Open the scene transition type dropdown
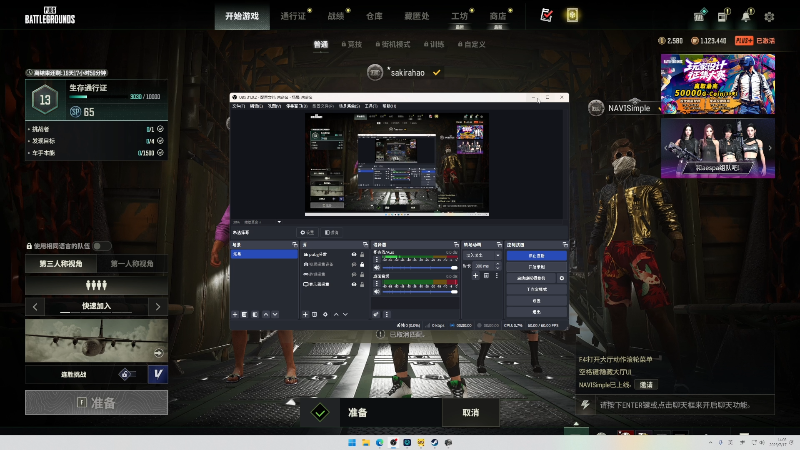This screenshot has width=800, height=450. click(x=482, y=255)
